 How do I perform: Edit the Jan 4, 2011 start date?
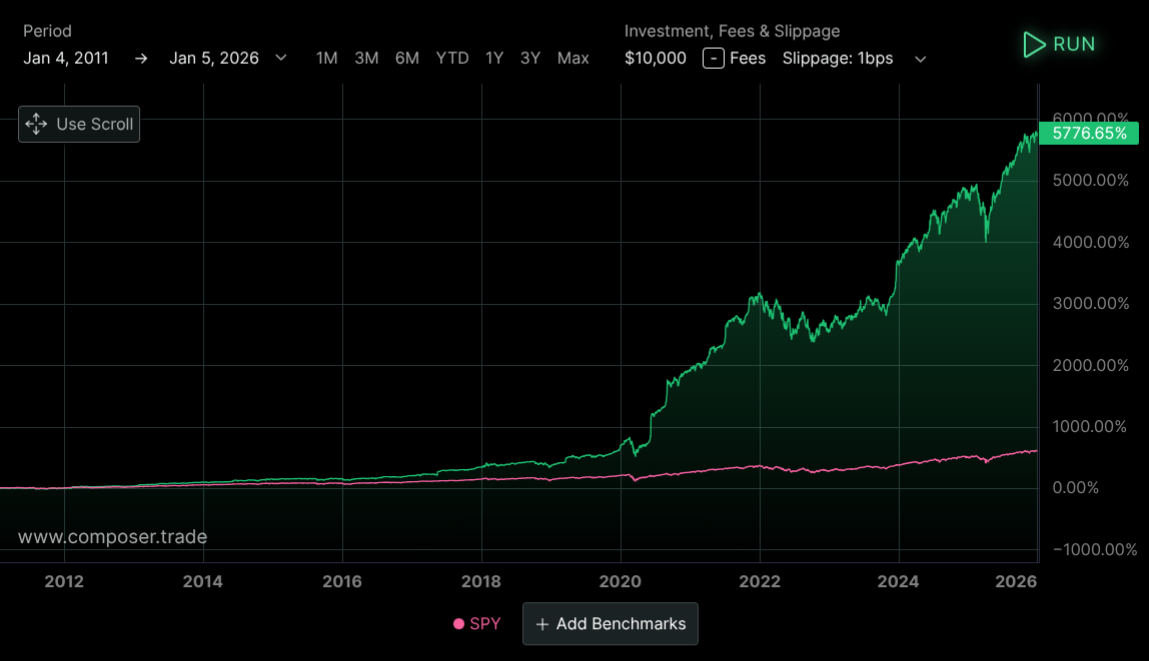66,58
